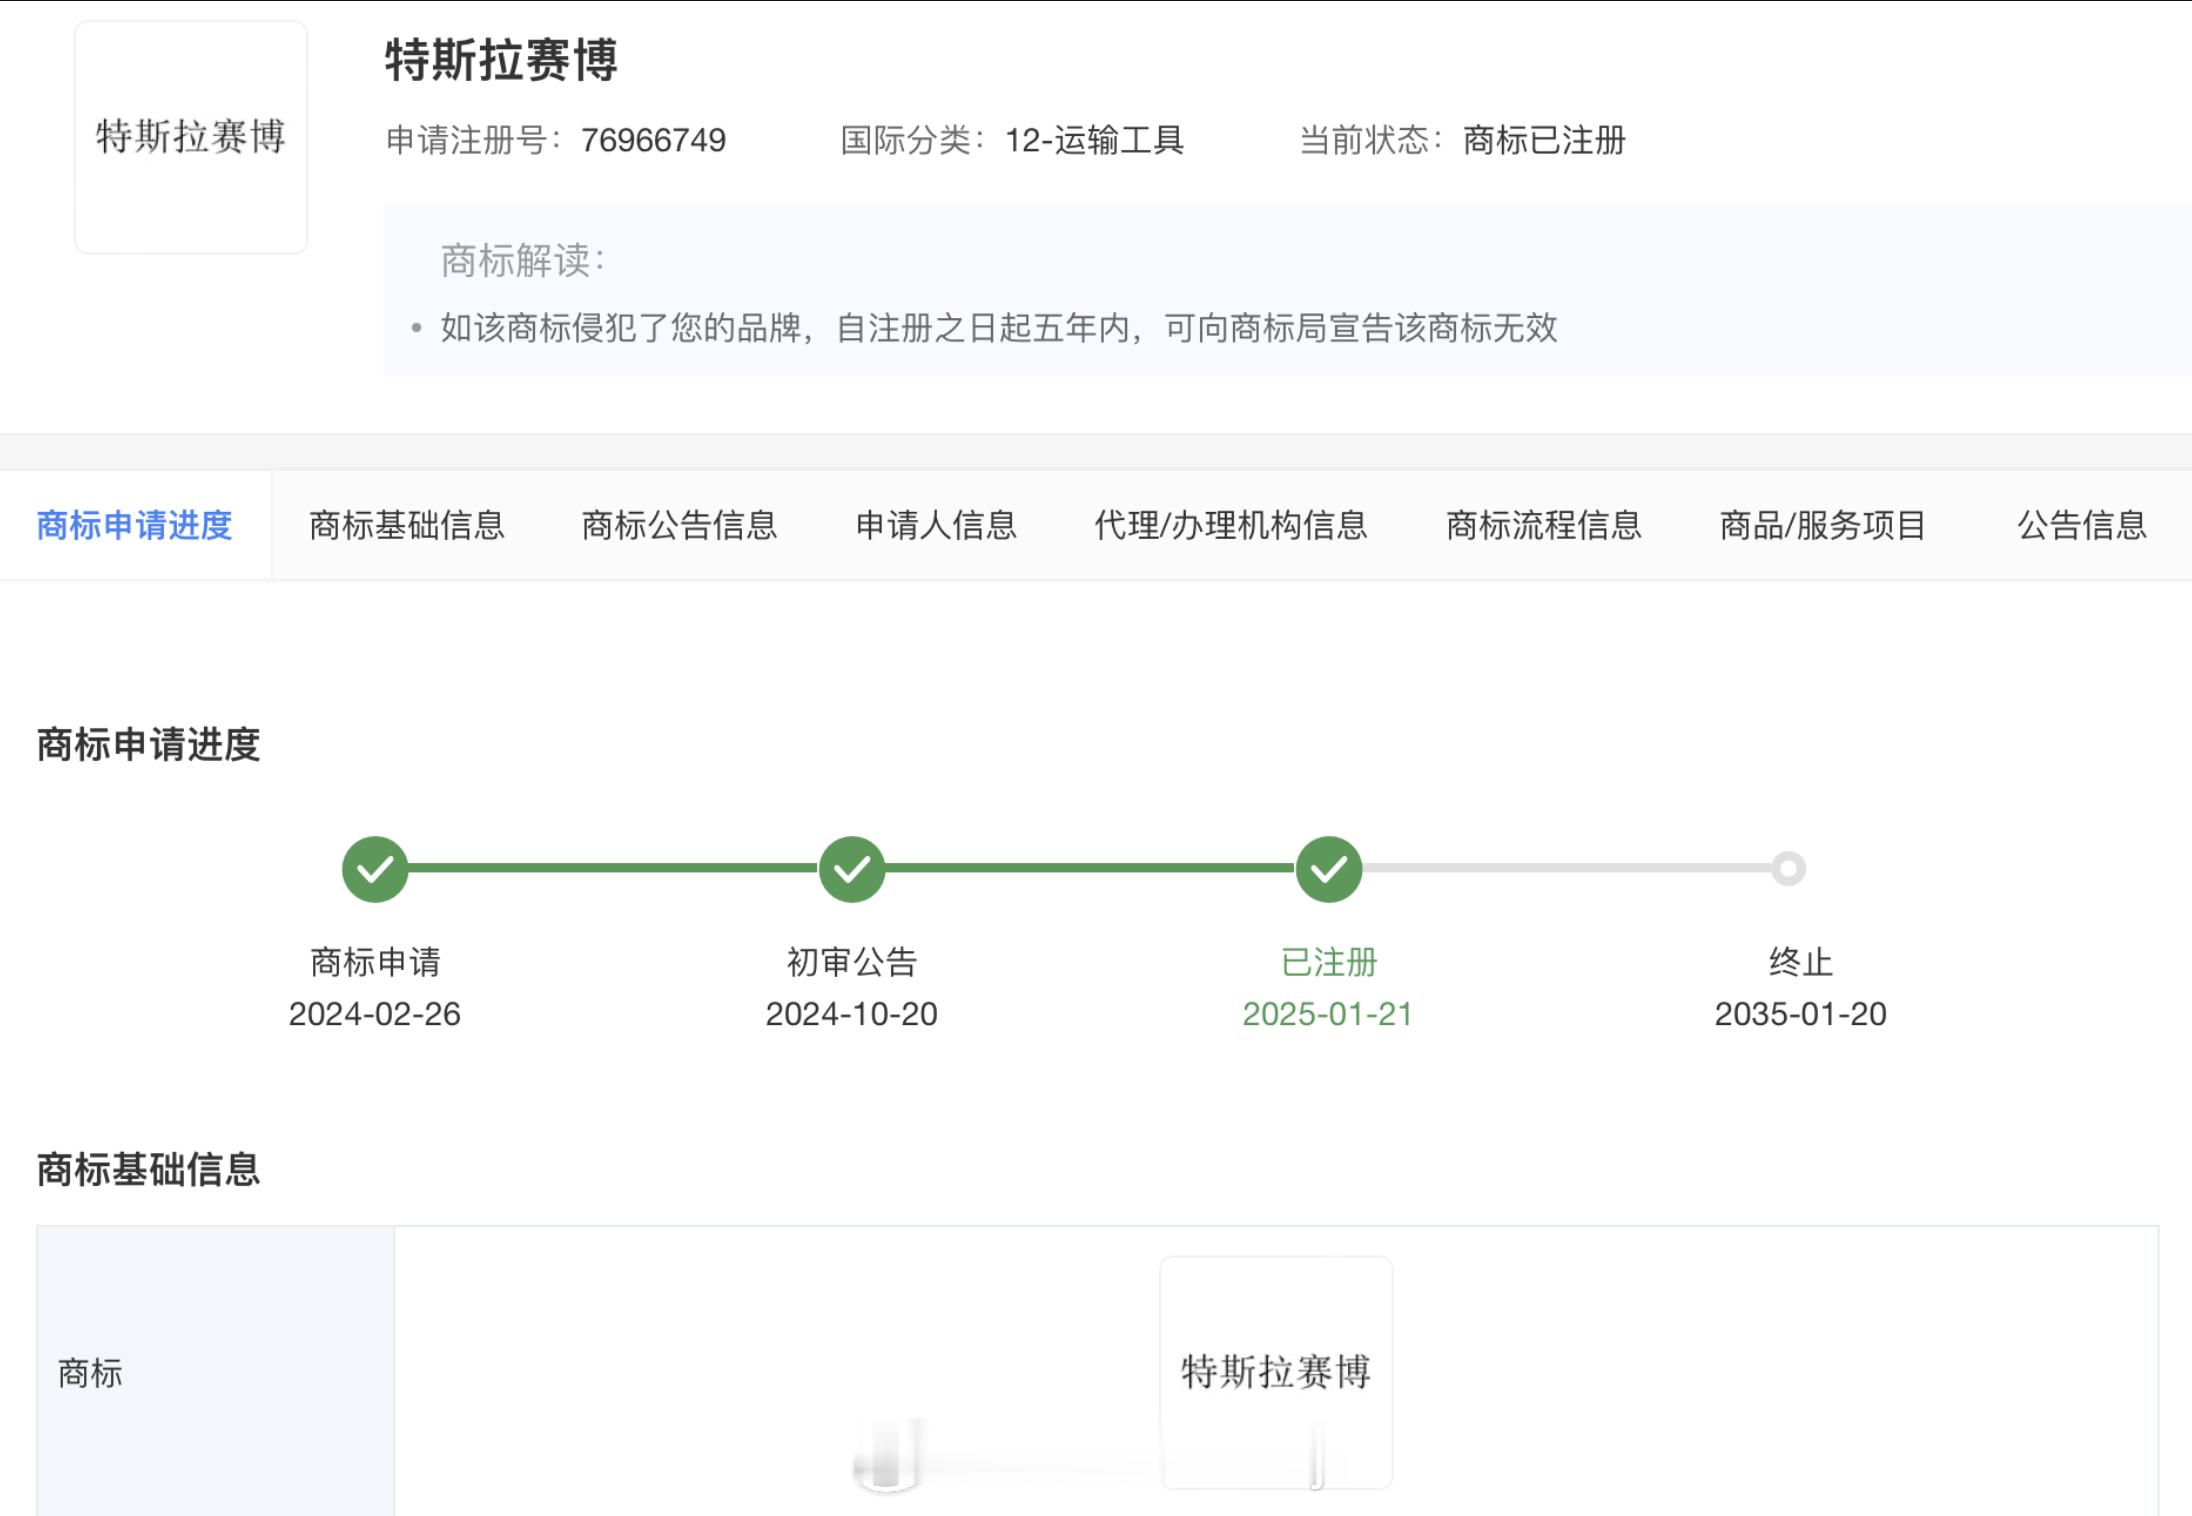The width and height of the screenshot is (2192, 1516).
Task: Click date 2024-10-20 under 初审公告
Action: [852, 1014]
